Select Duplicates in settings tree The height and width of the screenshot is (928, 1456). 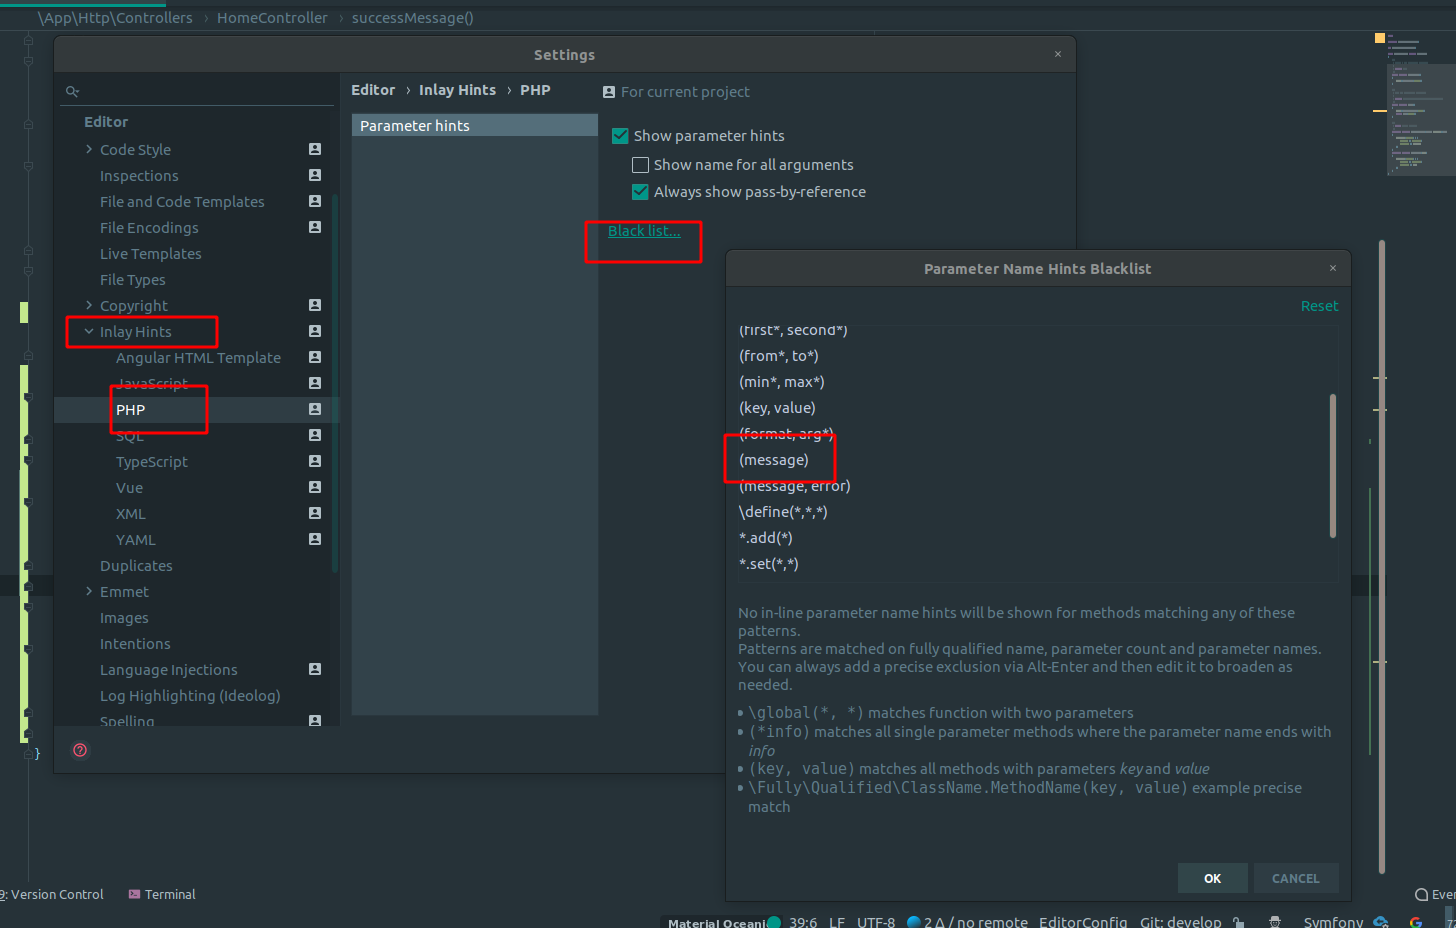(x=136, y=566)
